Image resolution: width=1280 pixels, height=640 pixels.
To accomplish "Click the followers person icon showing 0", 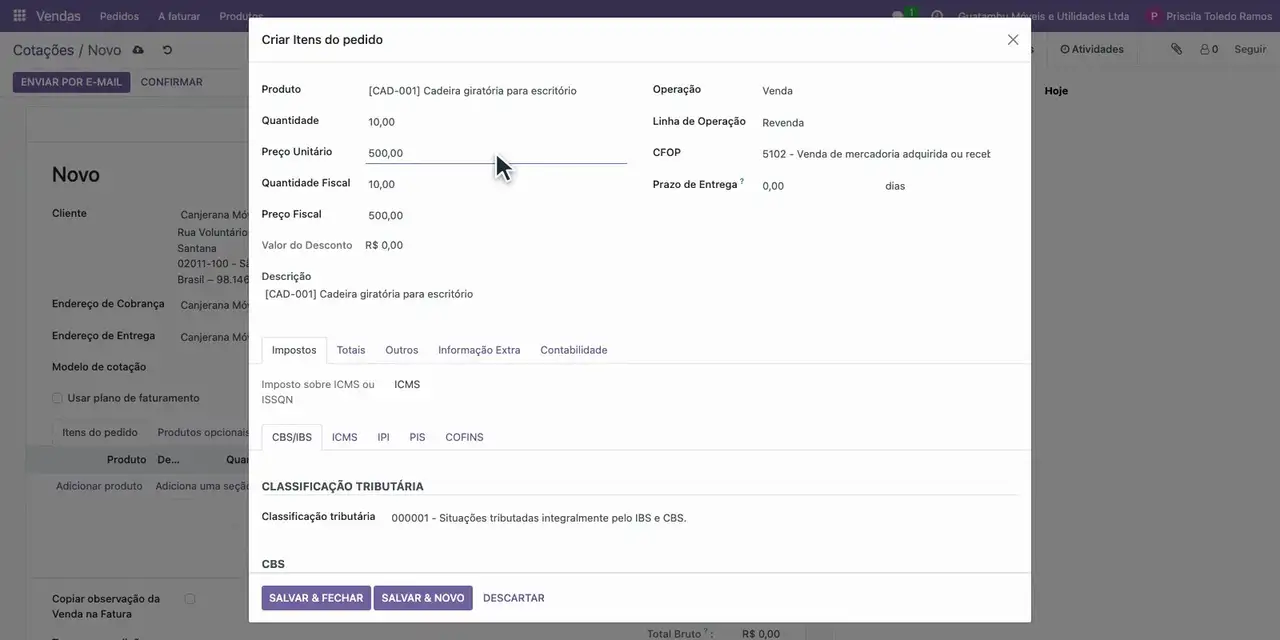I will point(1209,49).
